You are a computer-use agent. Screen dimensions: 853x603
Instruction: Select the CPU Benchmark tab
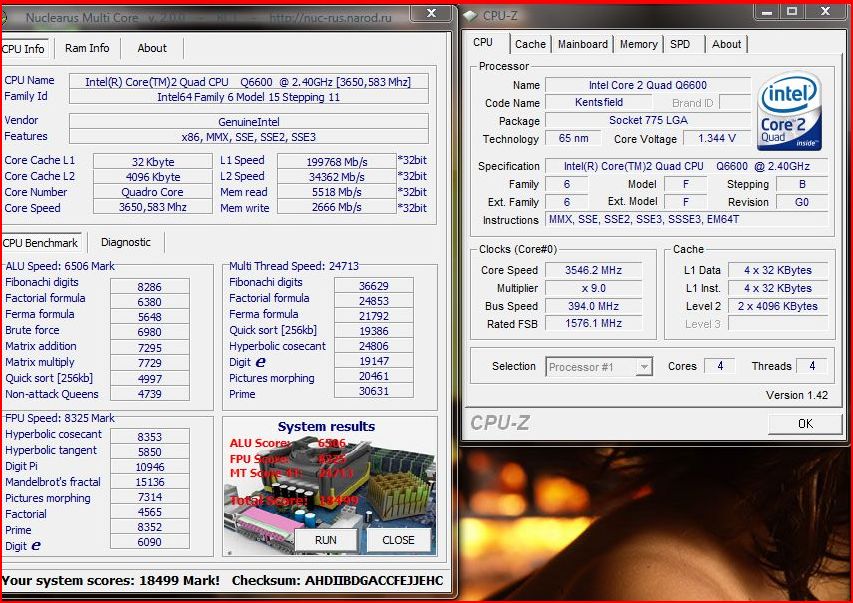[41, 243]
